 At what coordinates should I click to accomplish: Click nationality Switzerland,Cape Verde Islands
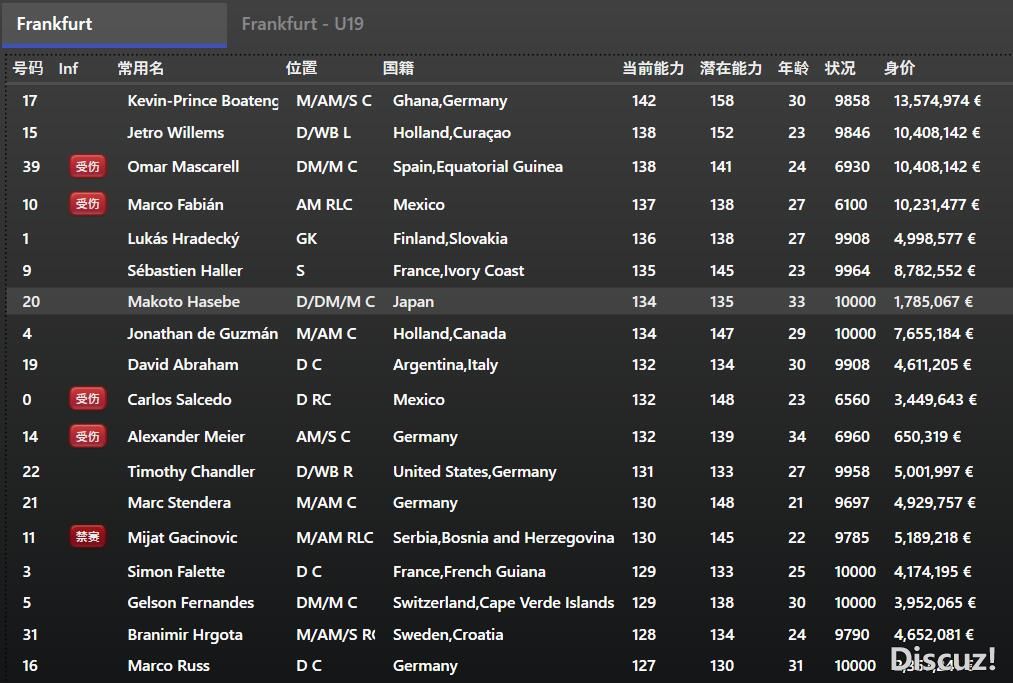pos(503,603)
